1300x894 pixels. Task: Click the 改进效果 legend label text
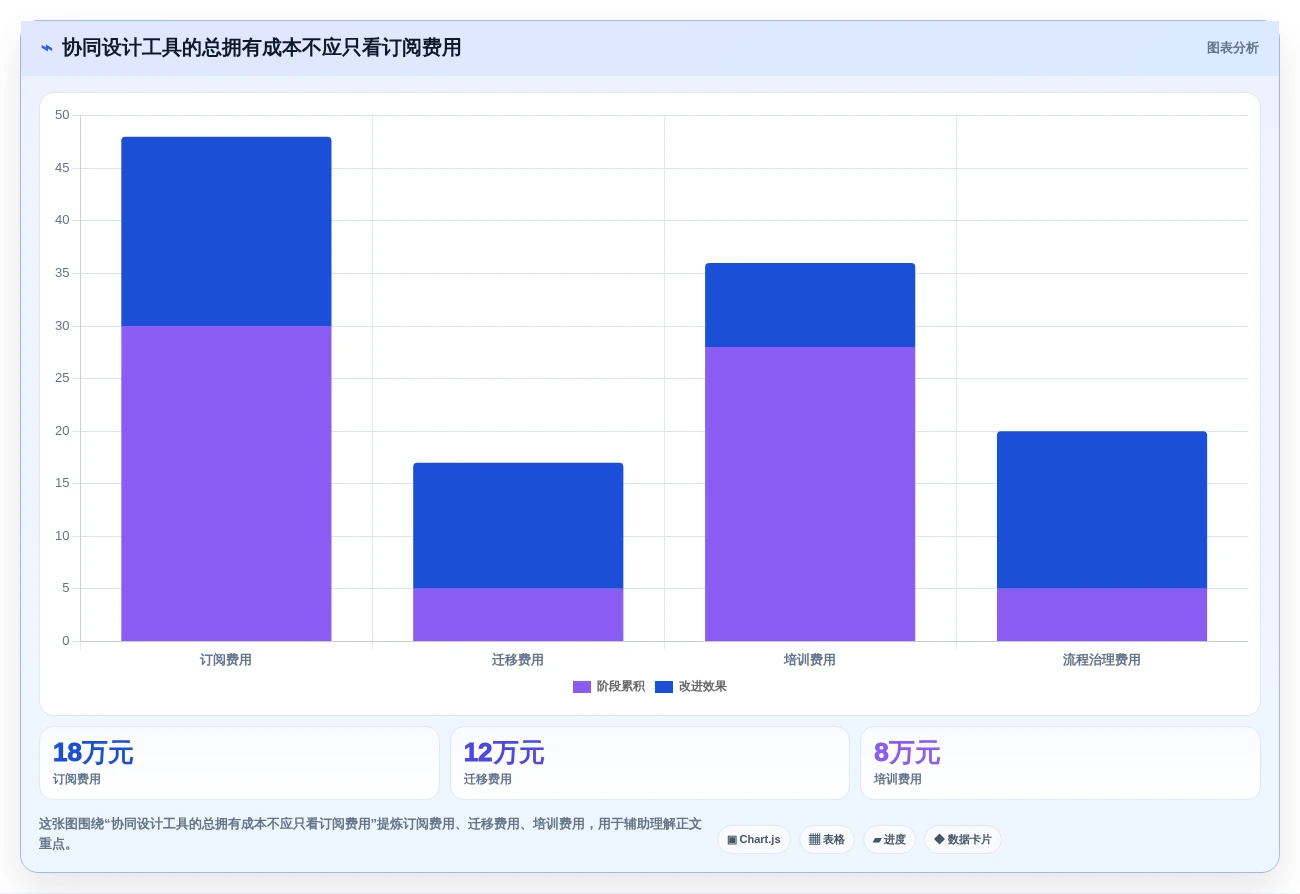pos(703,687)
